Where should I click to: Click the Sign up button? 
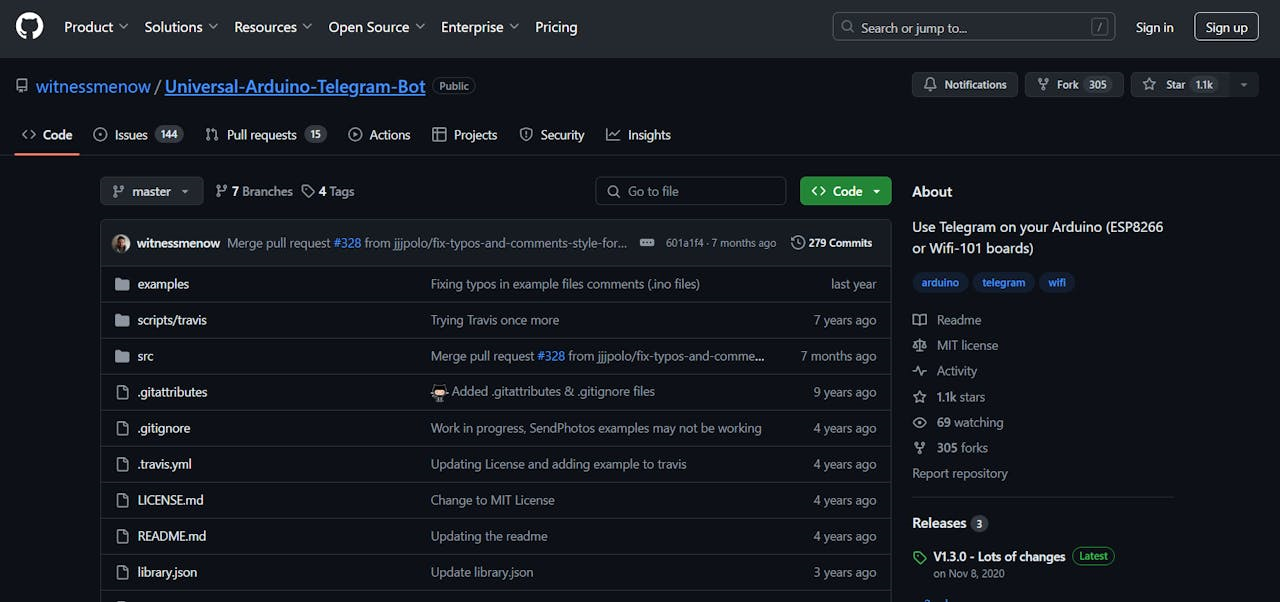[1226, 27]
